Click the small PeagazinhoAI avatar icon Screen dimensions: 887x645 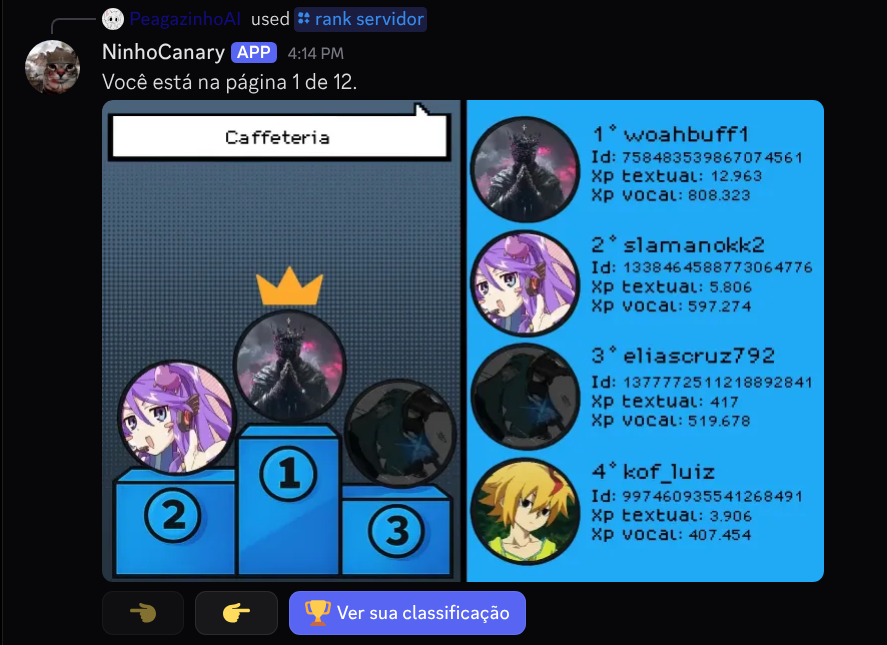(x=113, y=19)
